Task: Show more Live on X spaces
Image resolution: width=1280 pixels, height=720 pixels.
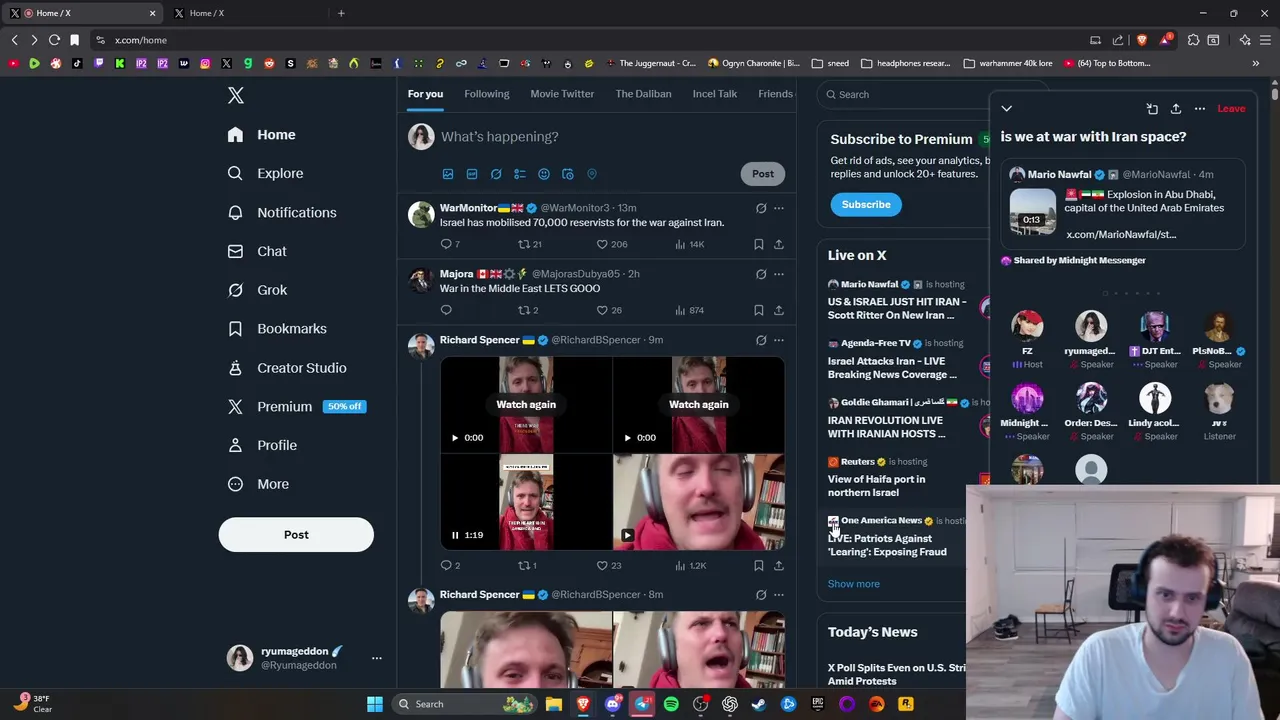Action: tap(854, 584)
